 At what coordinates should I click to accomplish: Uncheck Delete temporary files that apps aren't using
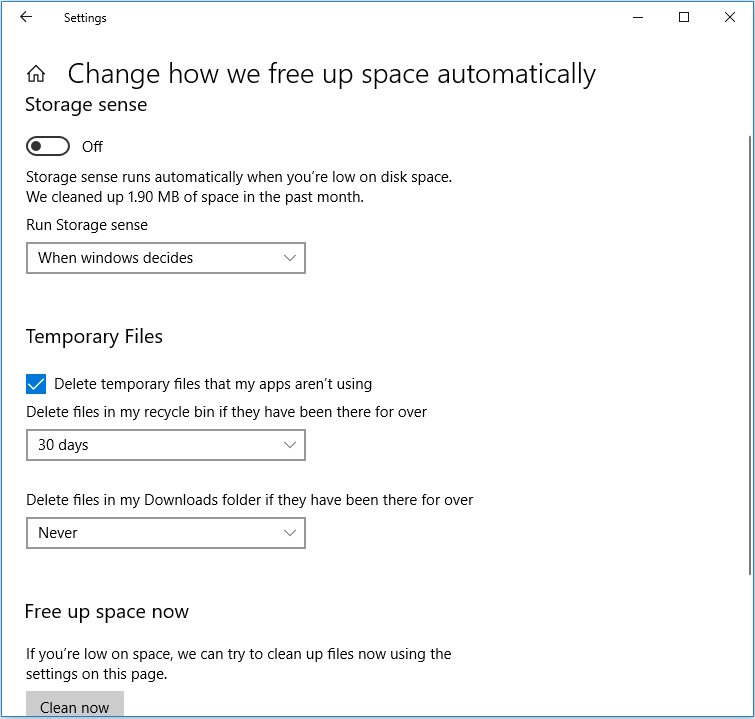pos(36,384)
